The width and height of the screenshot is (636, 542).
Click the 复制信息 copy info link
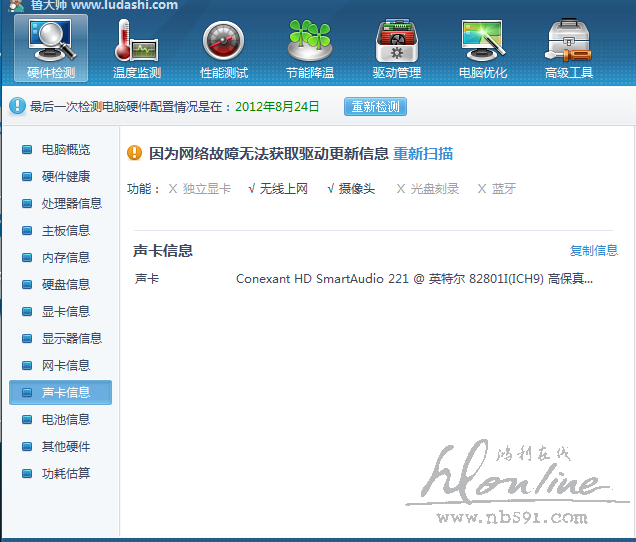[x=594, y=250]
